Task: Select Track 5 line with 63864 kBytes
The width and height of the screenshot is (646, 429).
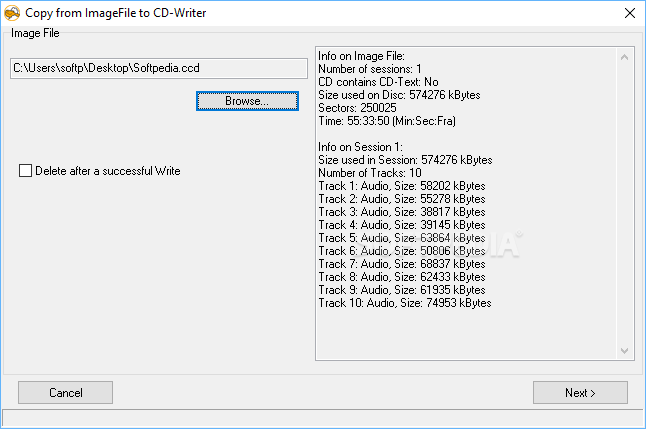Action: [x=402, y=238]
